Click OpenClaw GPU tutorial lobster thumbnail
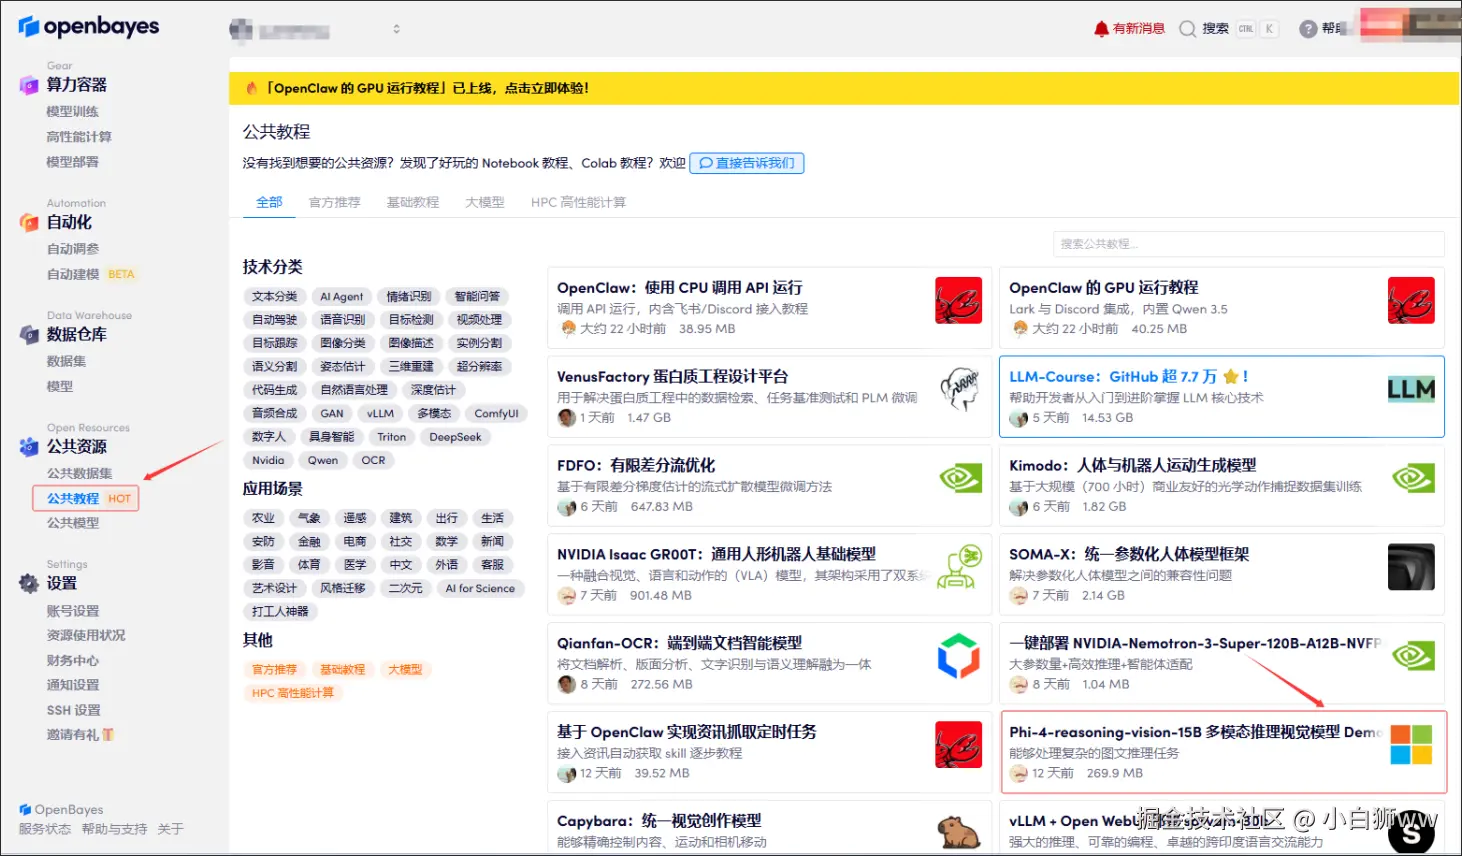The height and width of the screenshot is (856, 1462). pos(1411,301)
